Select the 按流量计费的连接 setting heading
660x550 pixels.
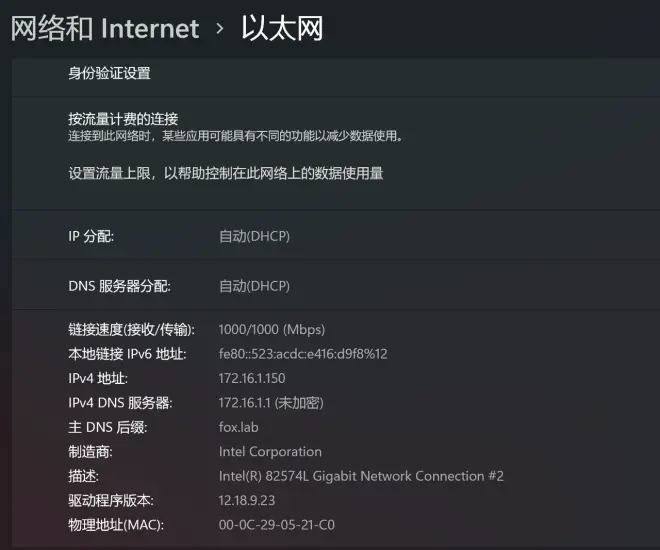tap(123, 119)
